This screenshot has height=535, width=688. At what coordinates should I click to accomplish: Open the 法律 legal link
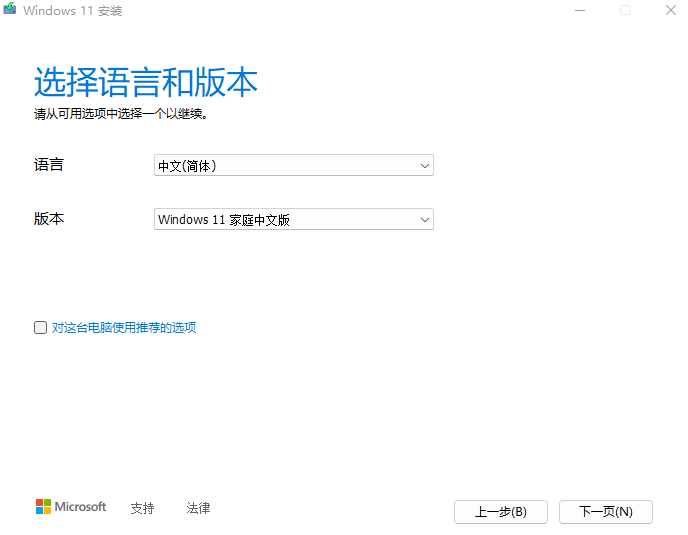(198, 508)
